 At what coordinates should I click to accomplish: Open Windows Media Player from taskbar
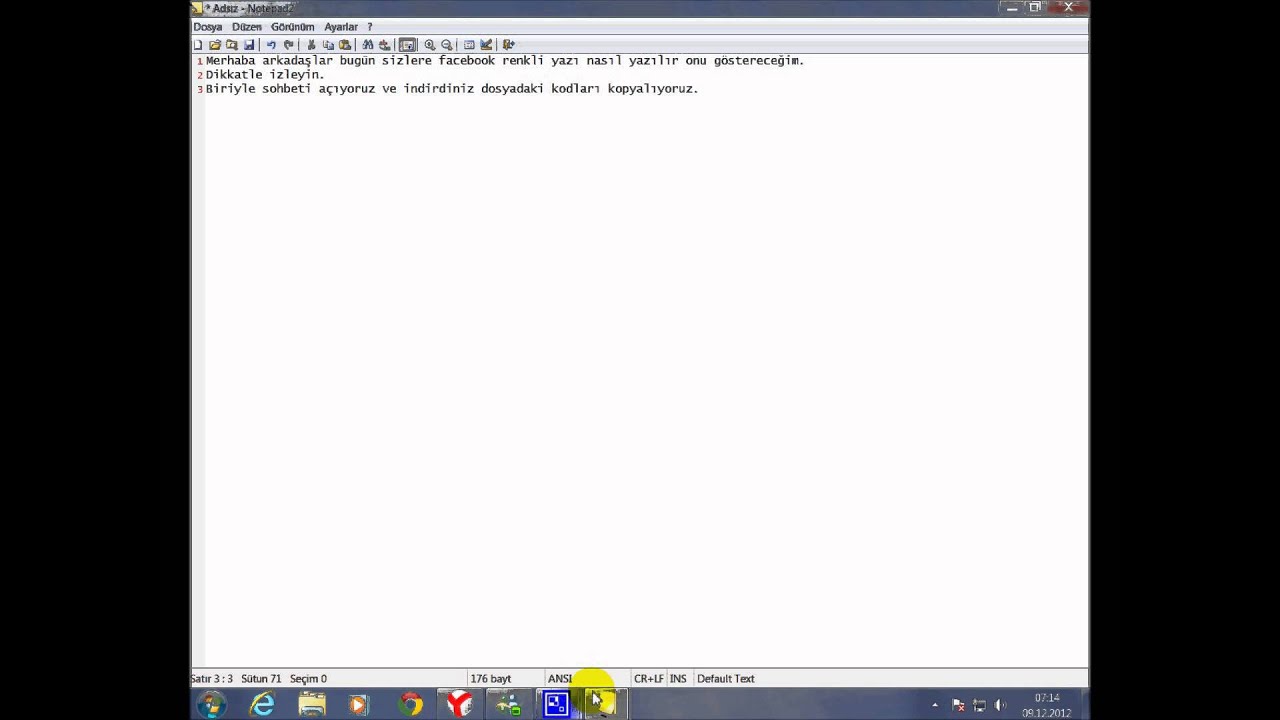[359, 704]
